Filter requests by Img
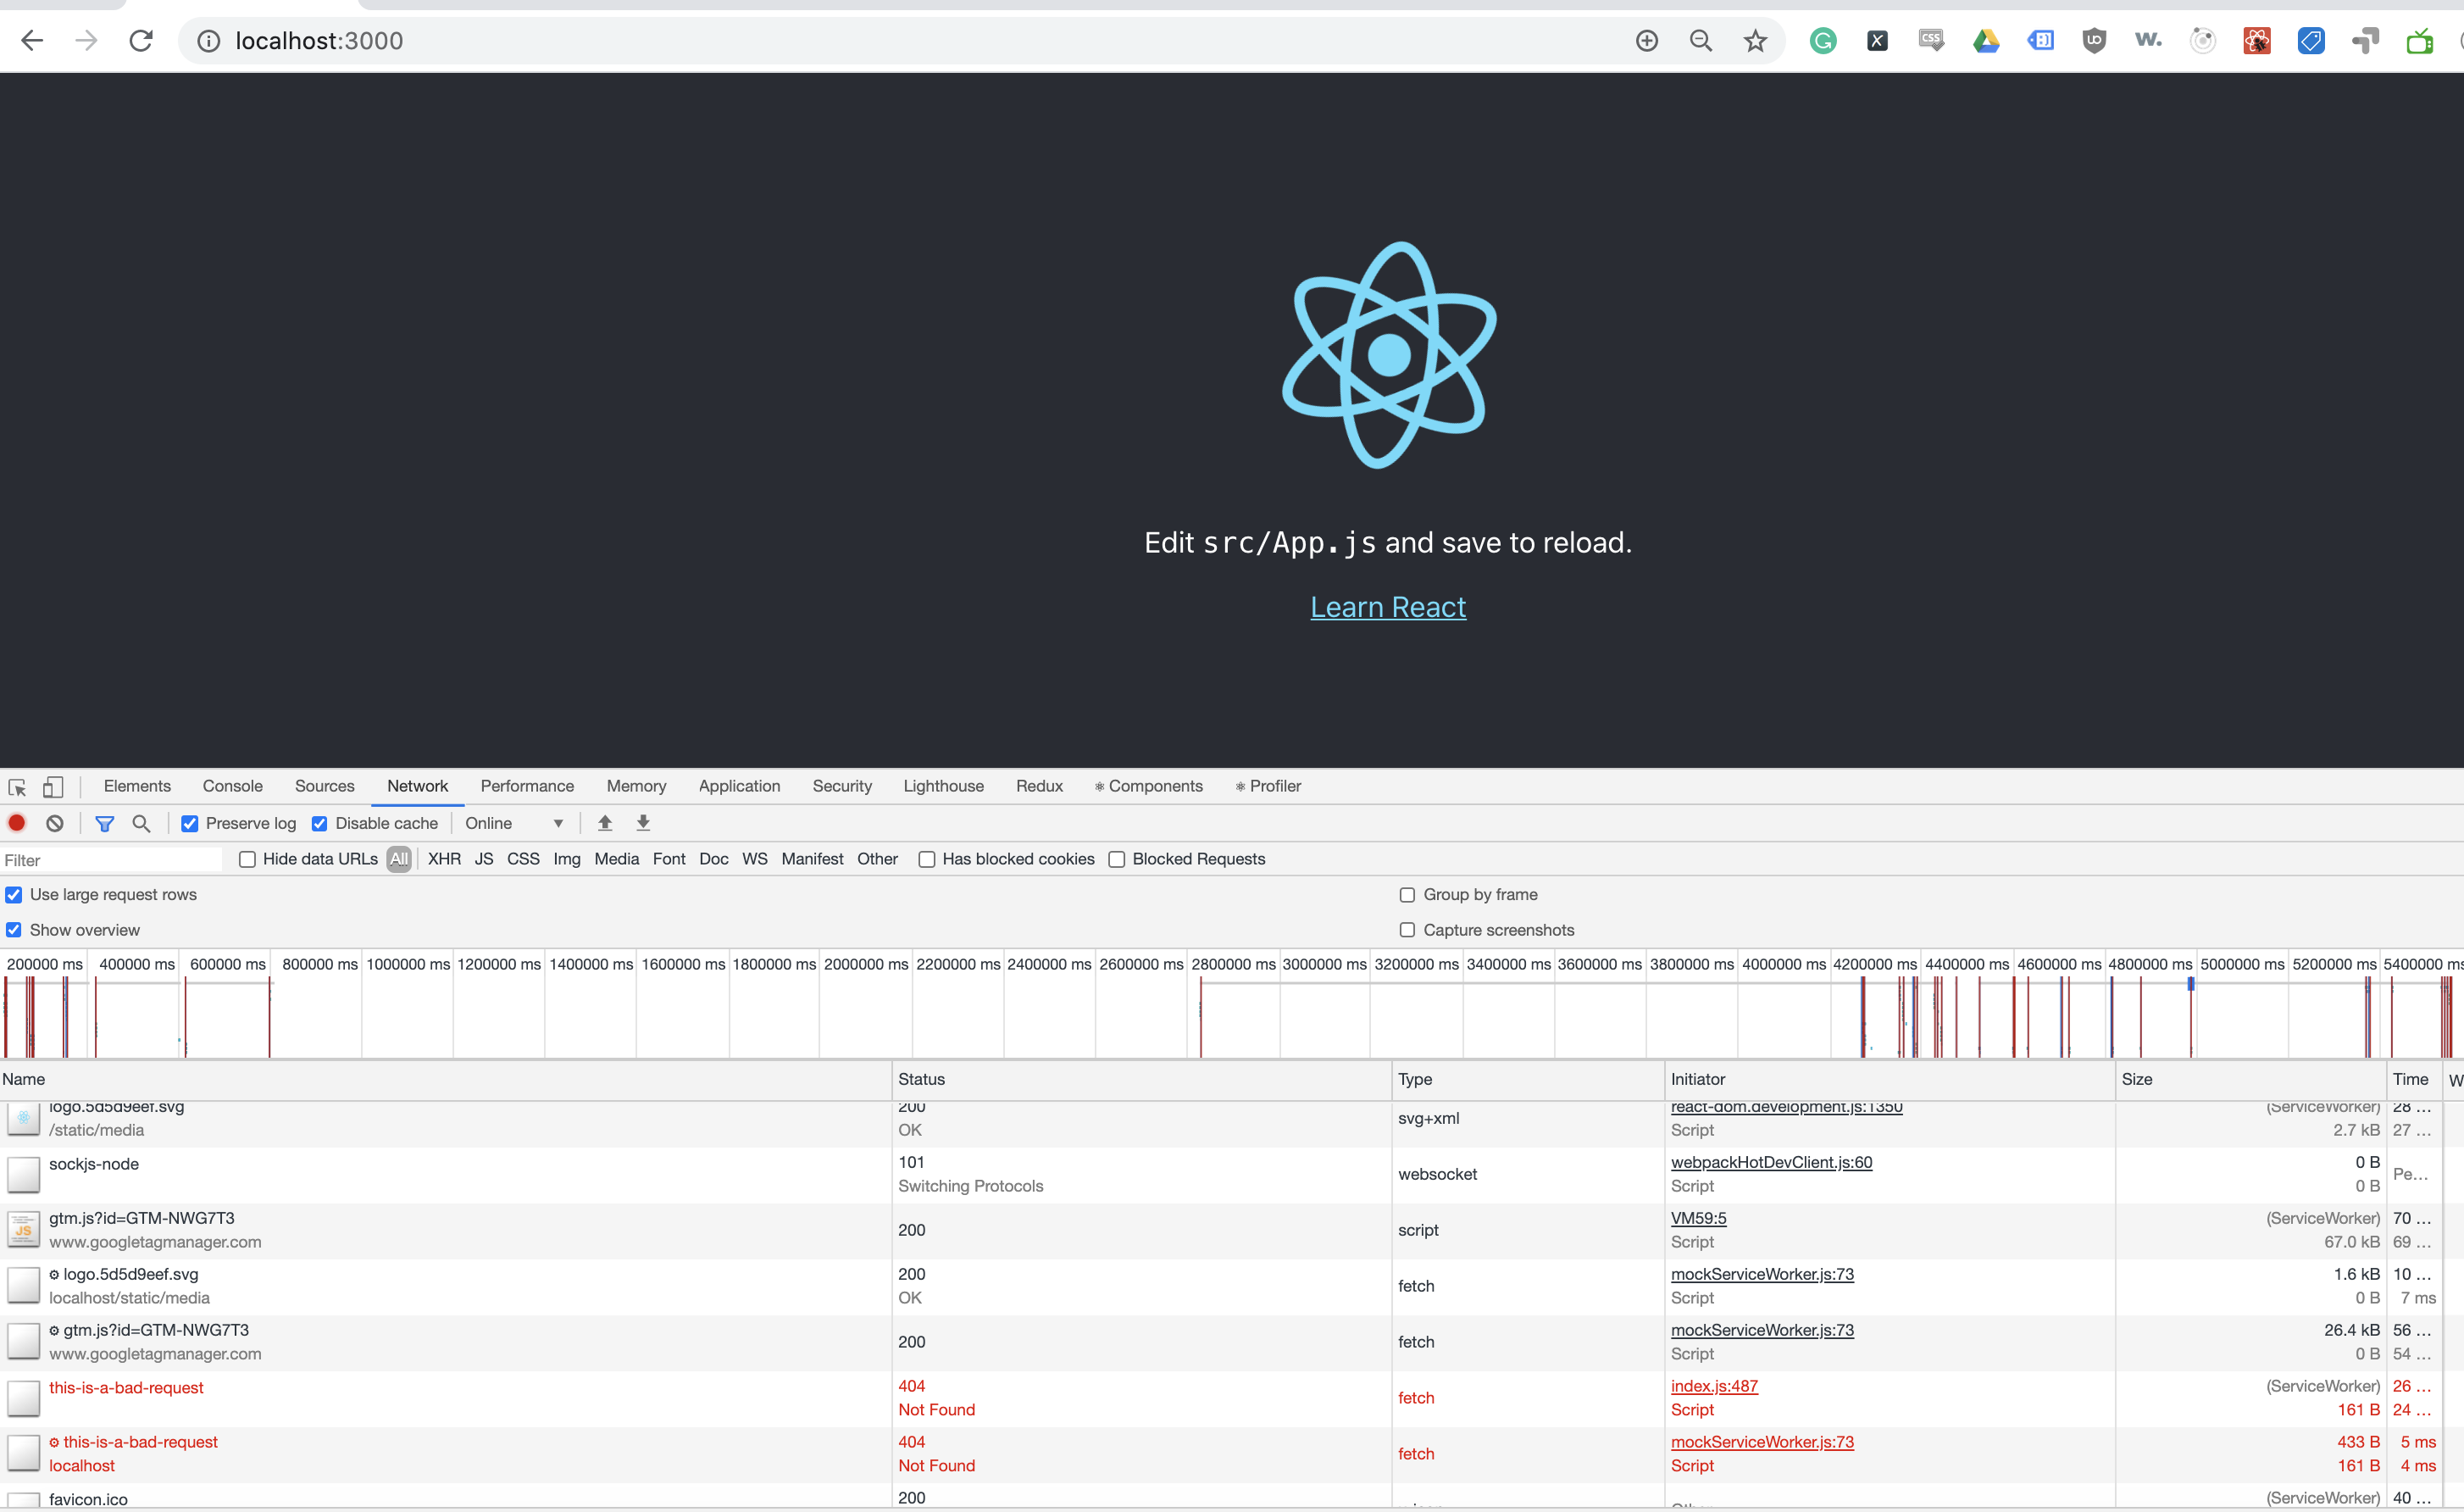Image resolution: width=2464 pixels, height=1512 pixels. click(567, 859)
